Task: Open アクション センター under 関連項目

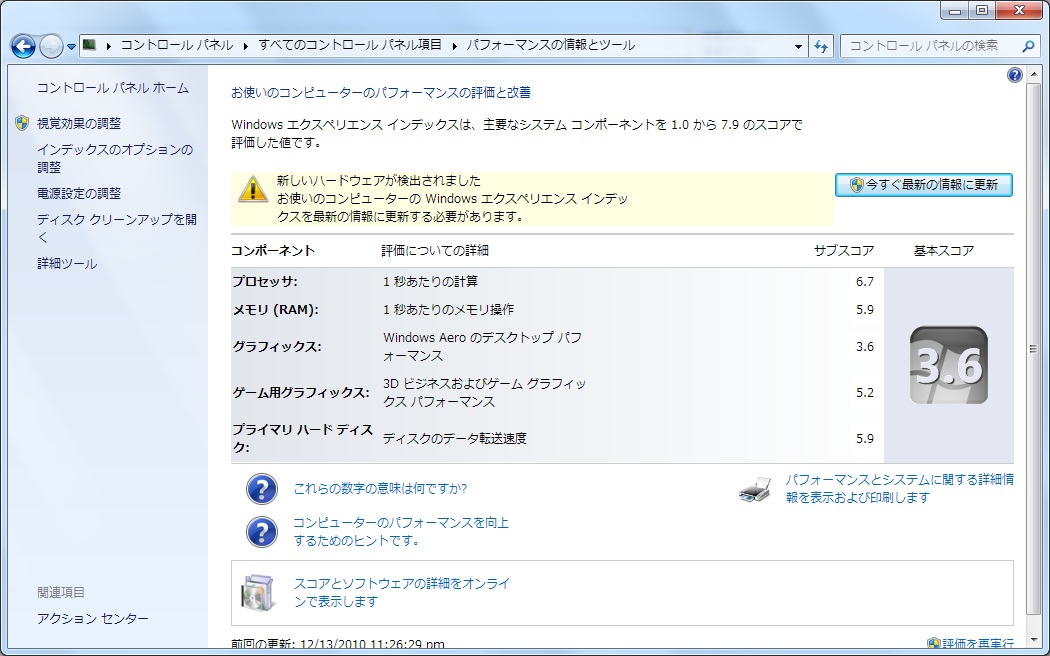Action: pos(92,619)
